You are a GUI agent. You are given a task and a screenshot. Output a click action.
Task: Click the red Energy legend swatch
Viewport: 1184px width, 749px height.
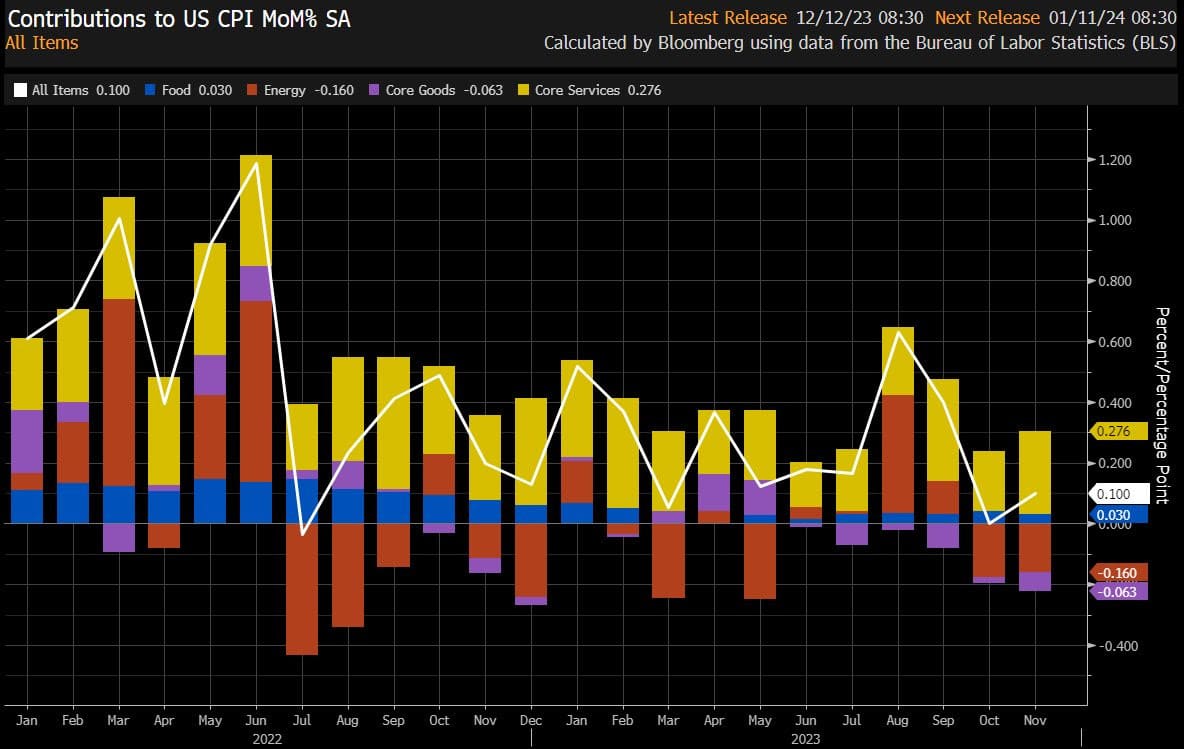252,90
